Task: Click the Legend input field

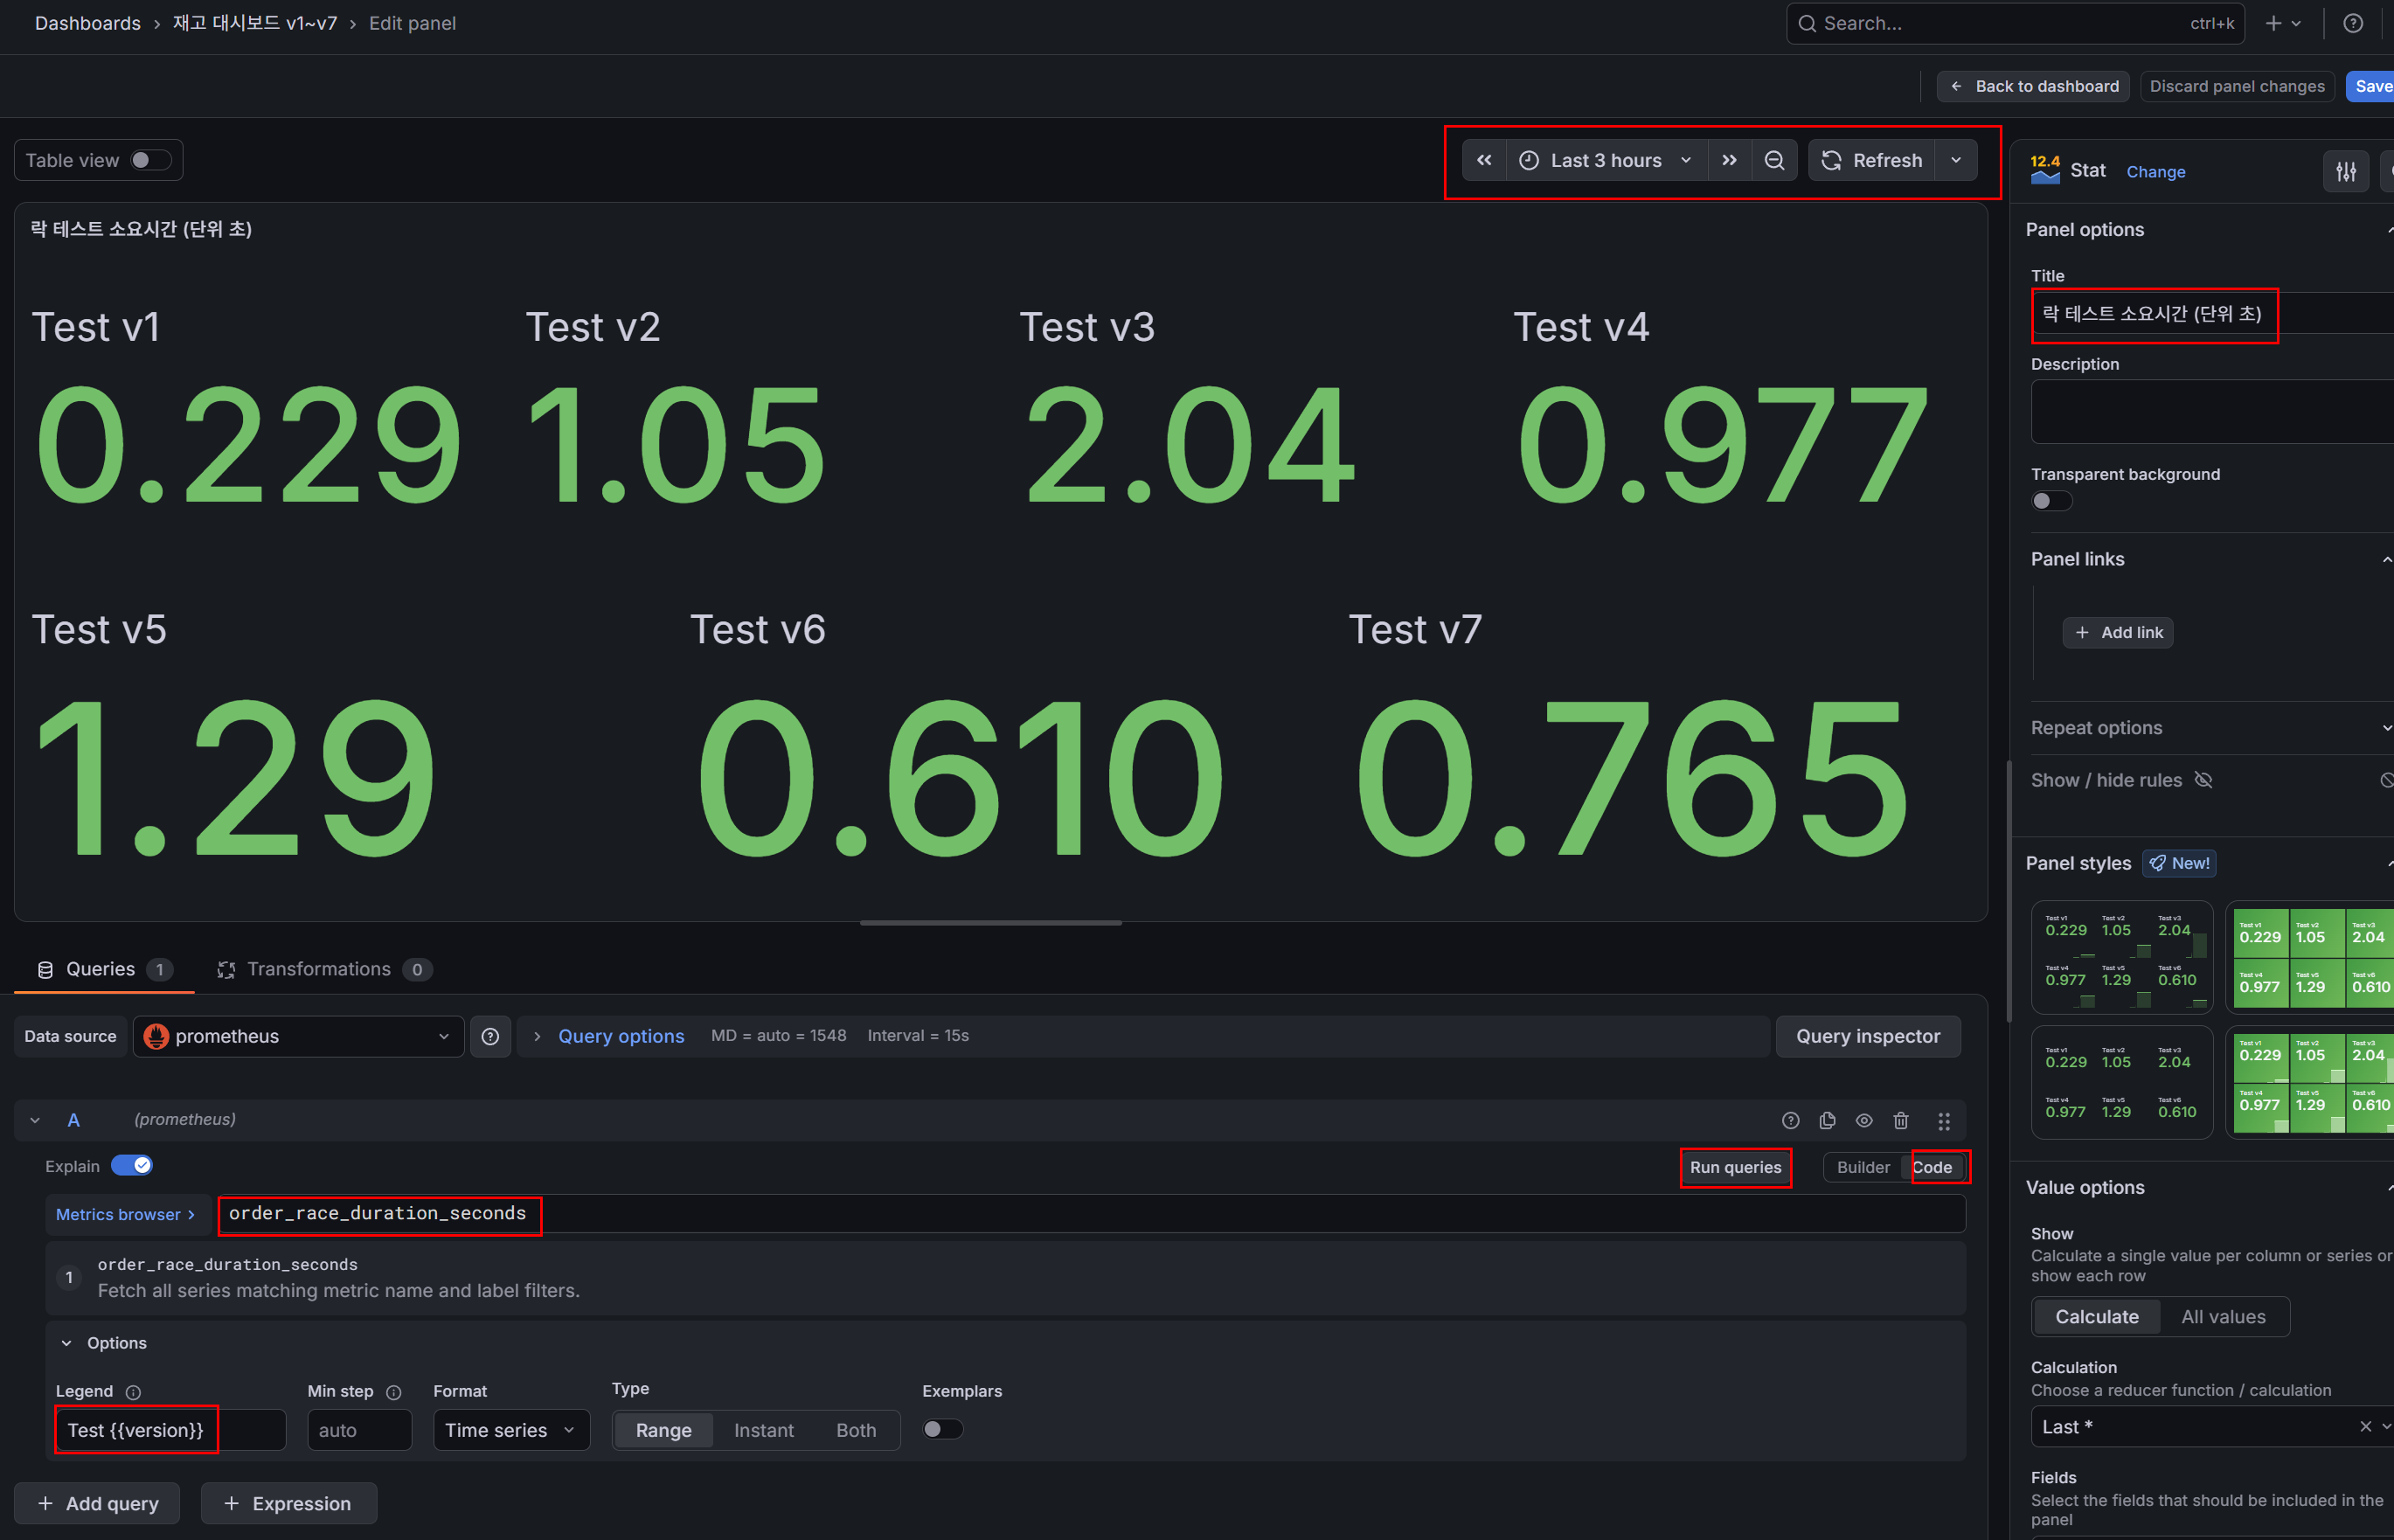Action: (171, 1430)
